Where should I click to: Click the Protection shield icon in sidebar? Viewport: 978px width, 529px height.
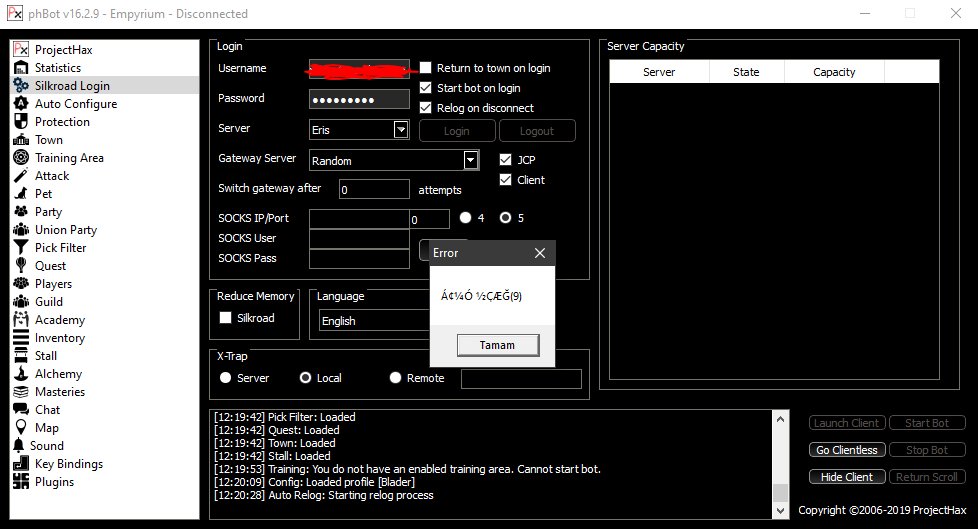tap(21, 122)
